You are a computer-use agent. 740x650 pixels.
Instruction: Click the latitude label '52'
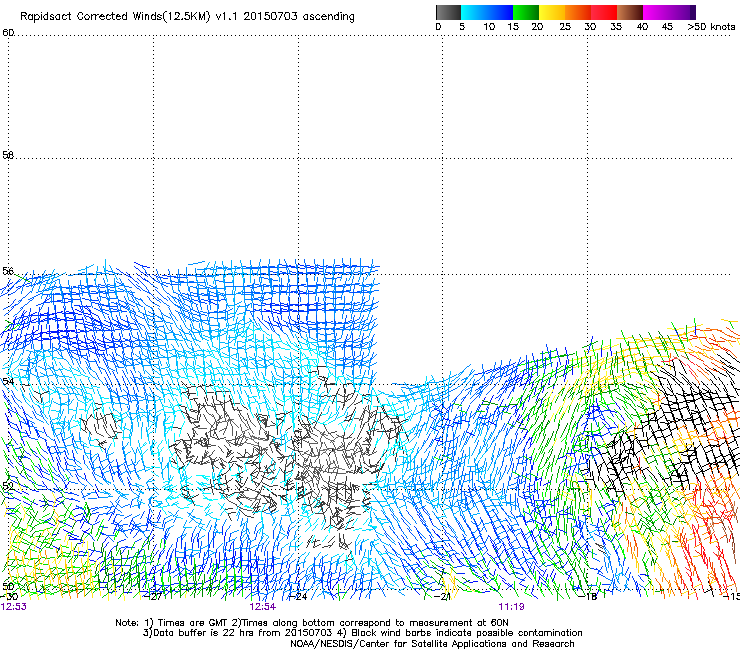(7, 485)
